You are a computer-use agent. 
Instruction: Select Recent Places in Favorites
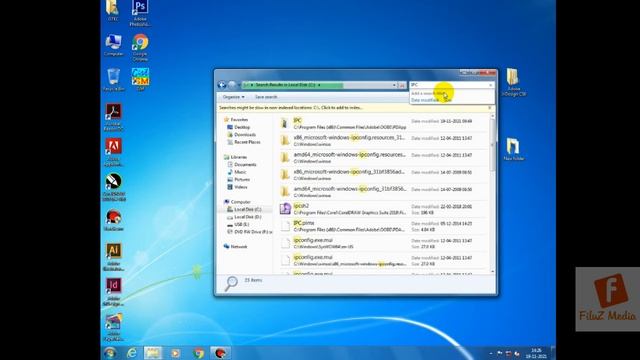coord(243,142)
